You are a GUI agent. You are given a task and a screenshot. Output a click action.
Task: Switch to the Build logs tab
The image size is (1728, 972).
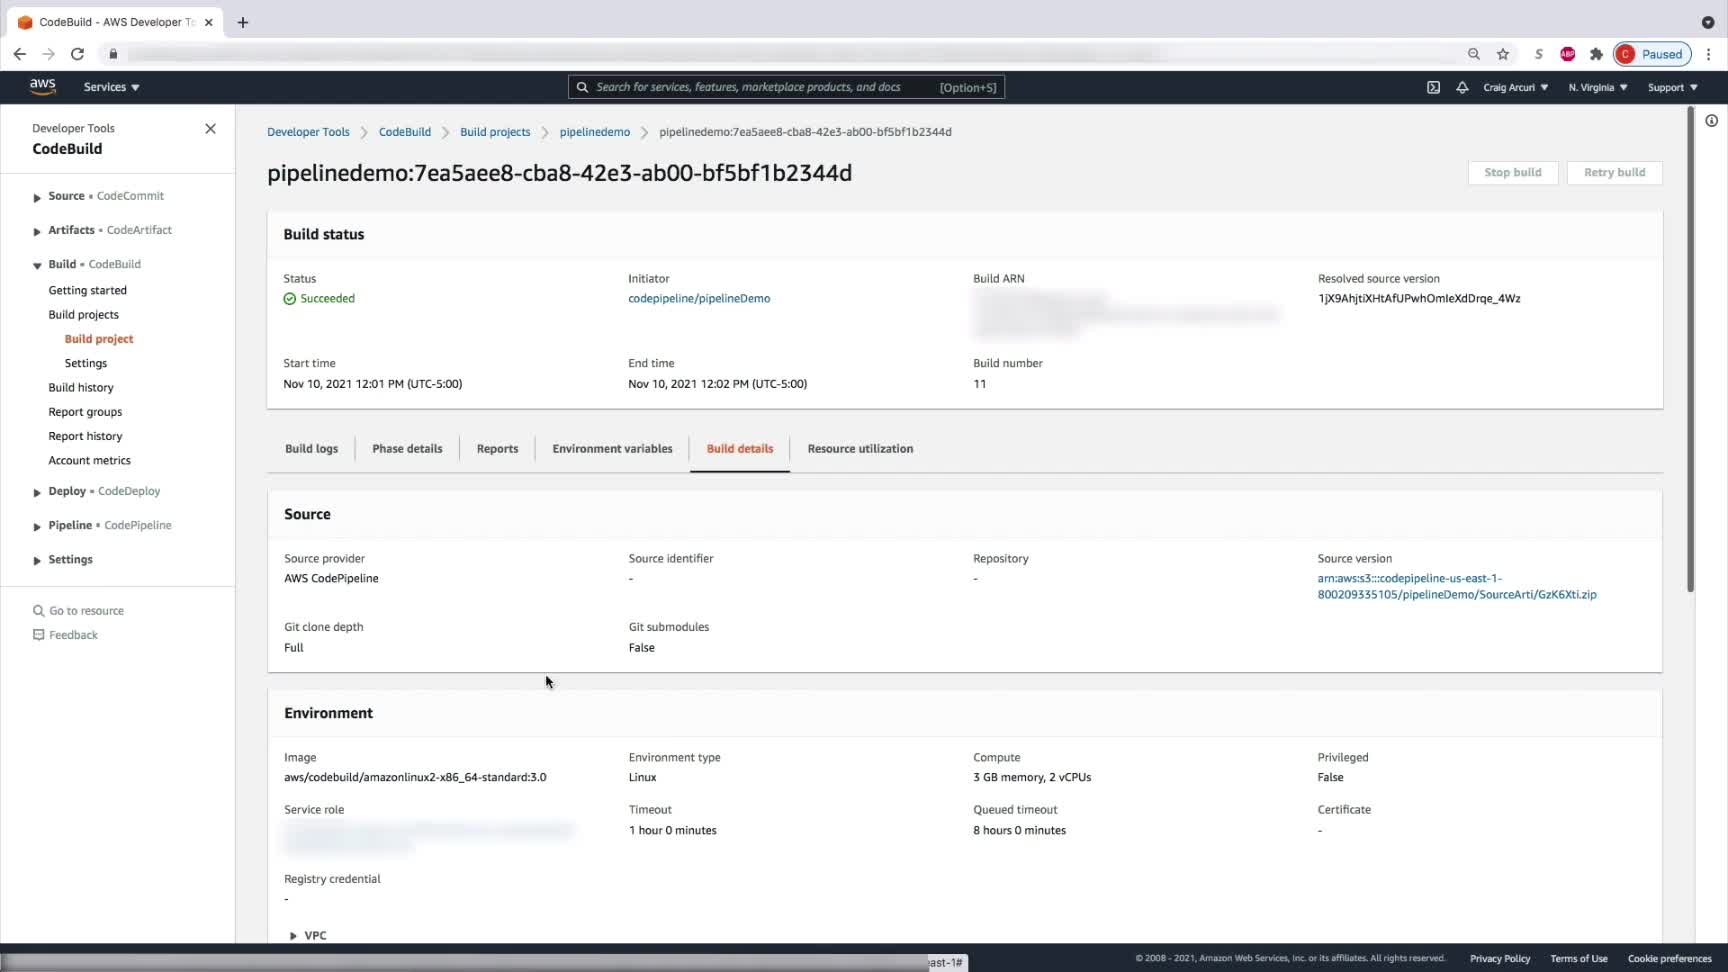click(x=311, y=449)
